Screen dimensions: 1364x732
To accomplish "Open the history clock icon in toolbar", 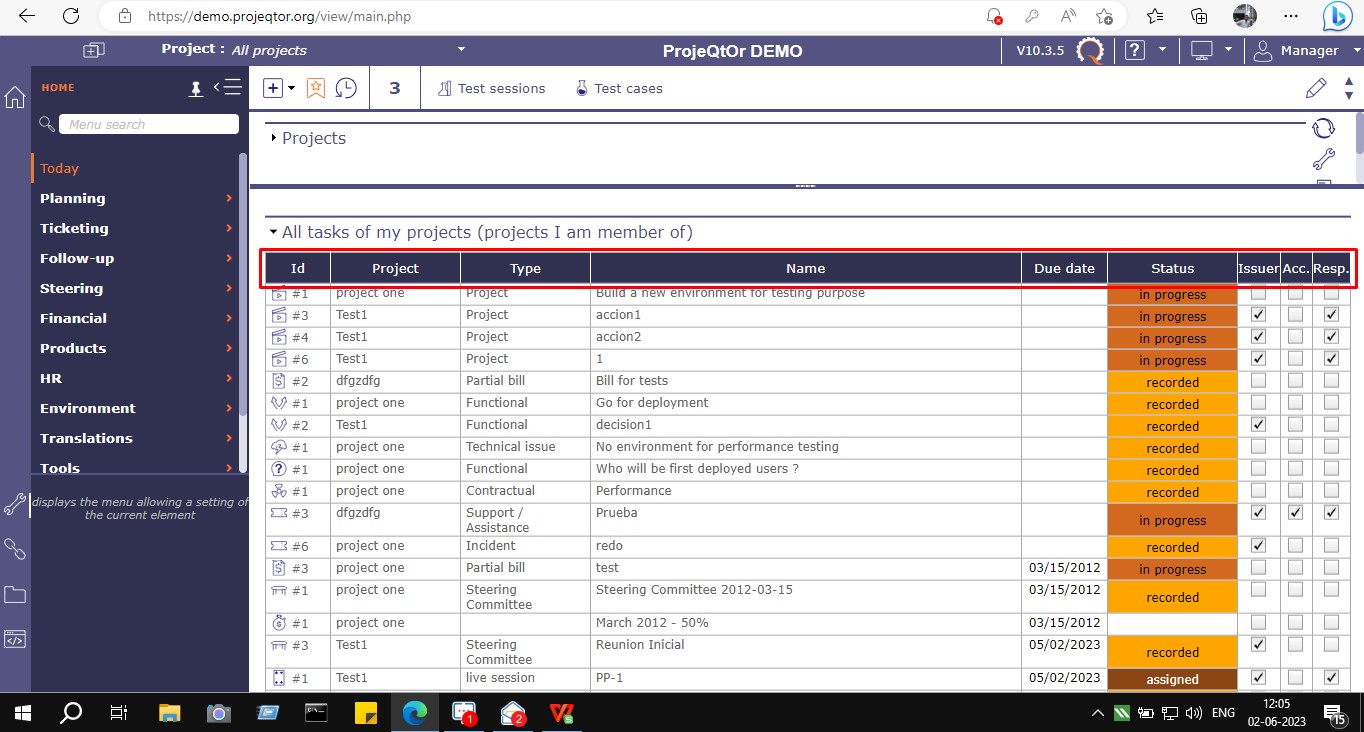I will 346,88.
